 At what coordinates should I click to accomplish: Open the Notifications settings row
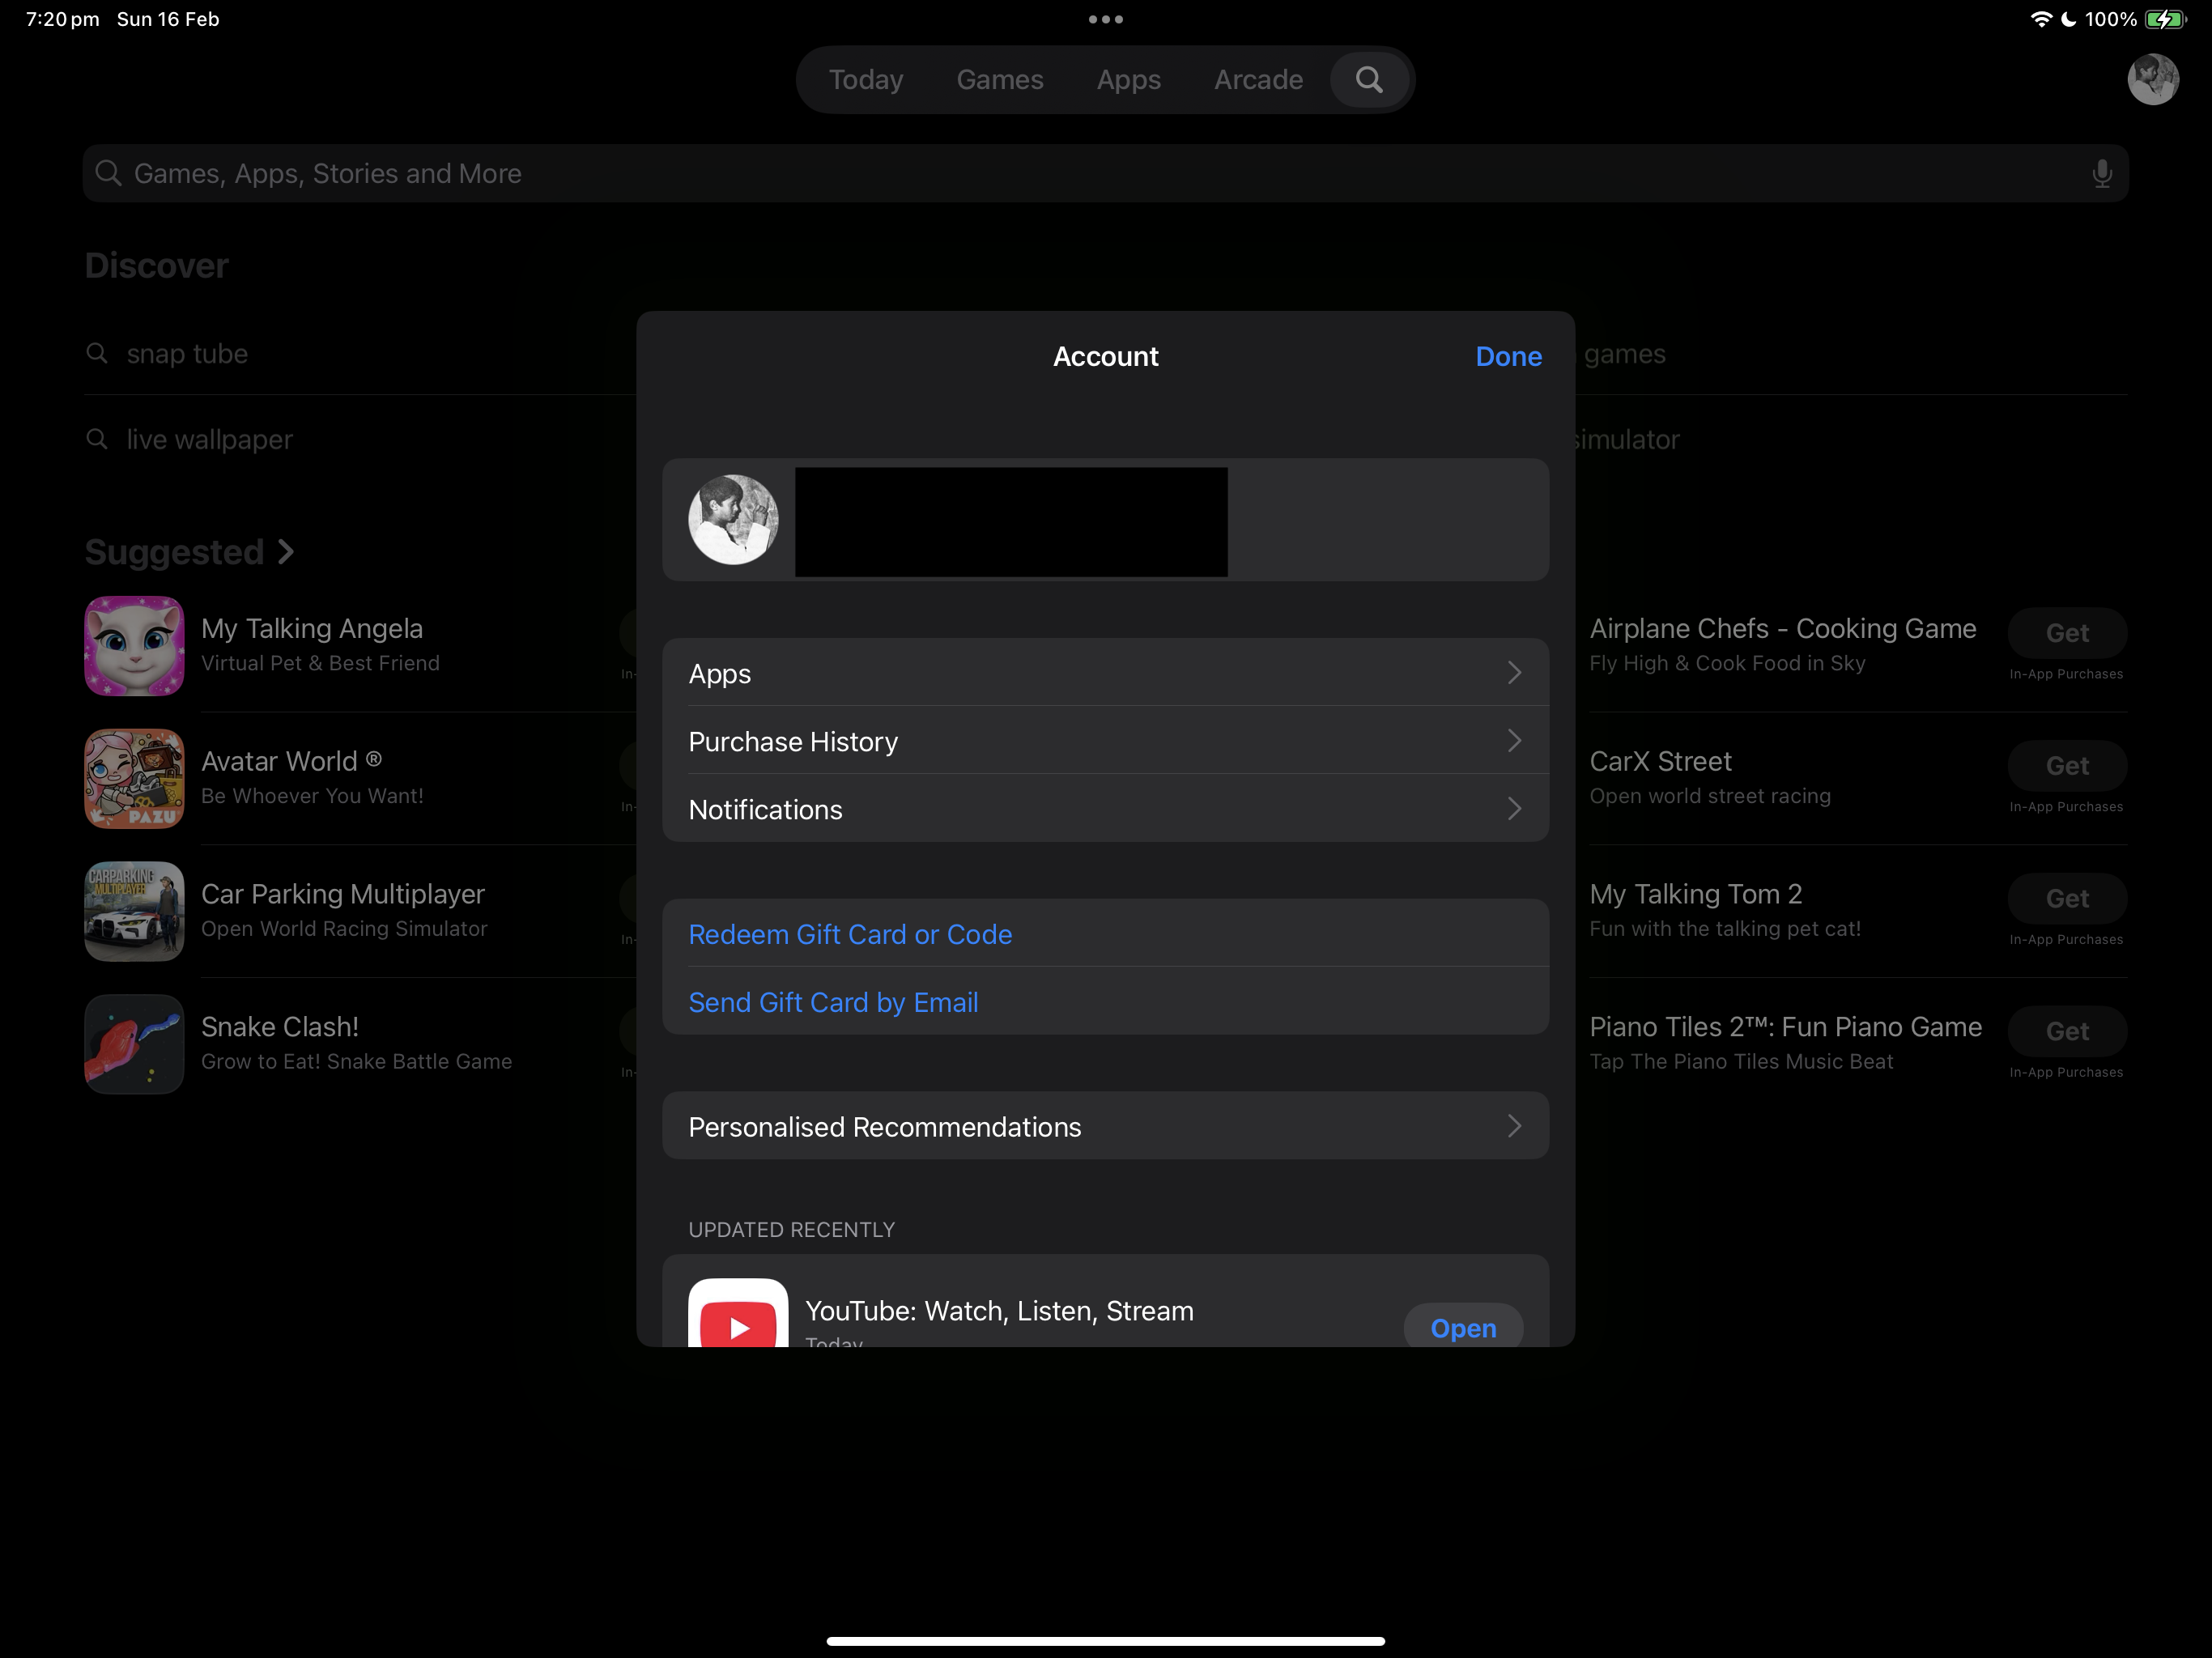pyautogui.click(x=1105, y=809)
